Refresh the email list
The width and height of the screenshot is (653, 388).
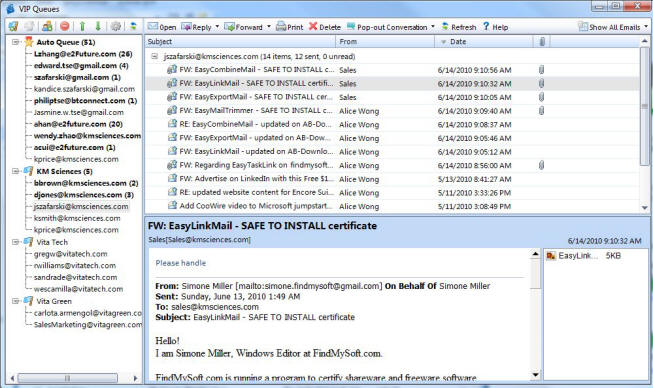coord(459,27)
